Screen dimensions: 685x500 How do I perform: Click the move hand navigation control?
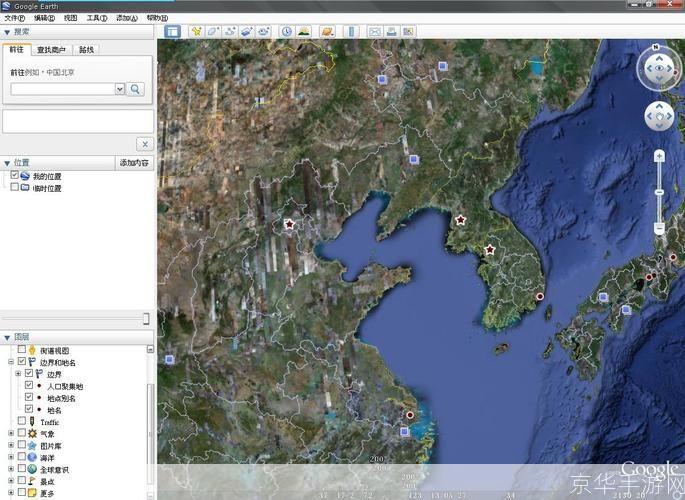659,116
